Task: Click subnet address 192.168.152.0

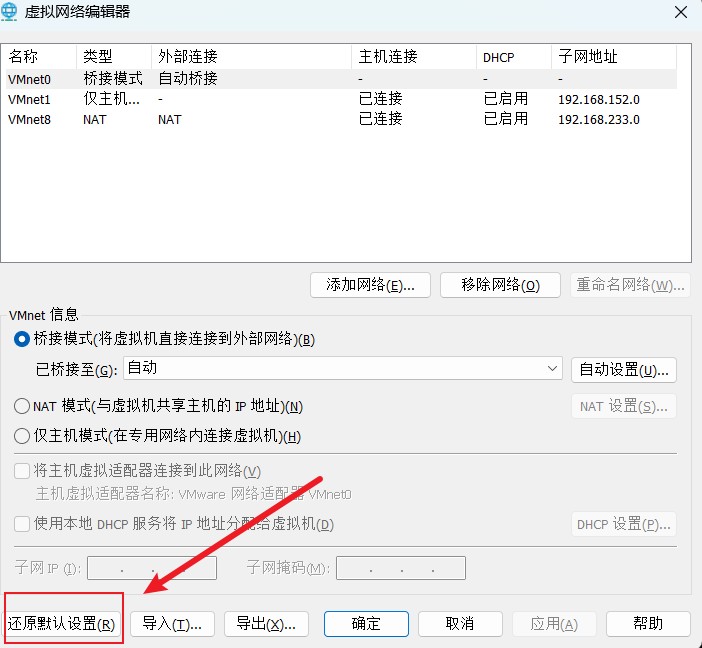Action: pos(599,99)
